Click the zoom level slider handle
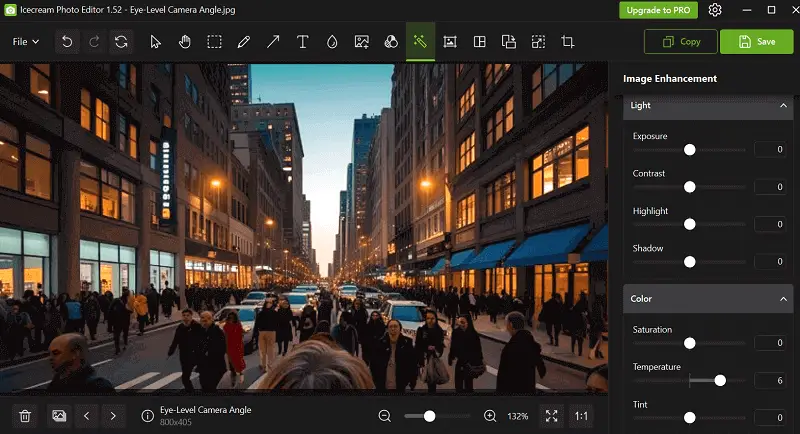Viewport: 800px width, 434px height. [x=430, y=416]
